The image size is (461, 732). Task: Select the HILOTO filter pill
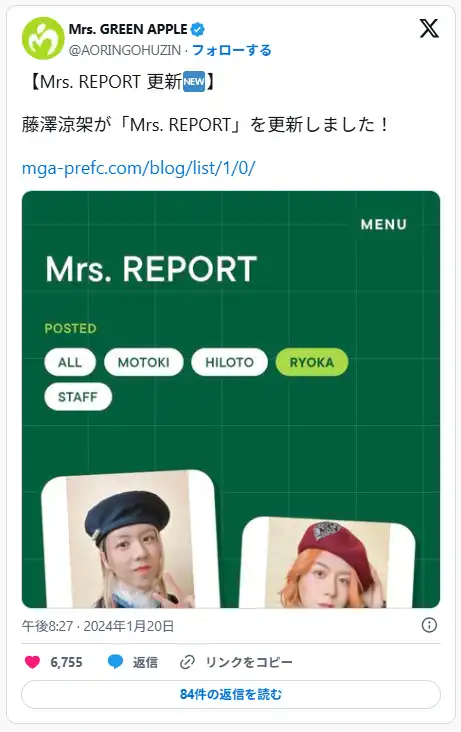pyautogui.click(x=229, y=362)
